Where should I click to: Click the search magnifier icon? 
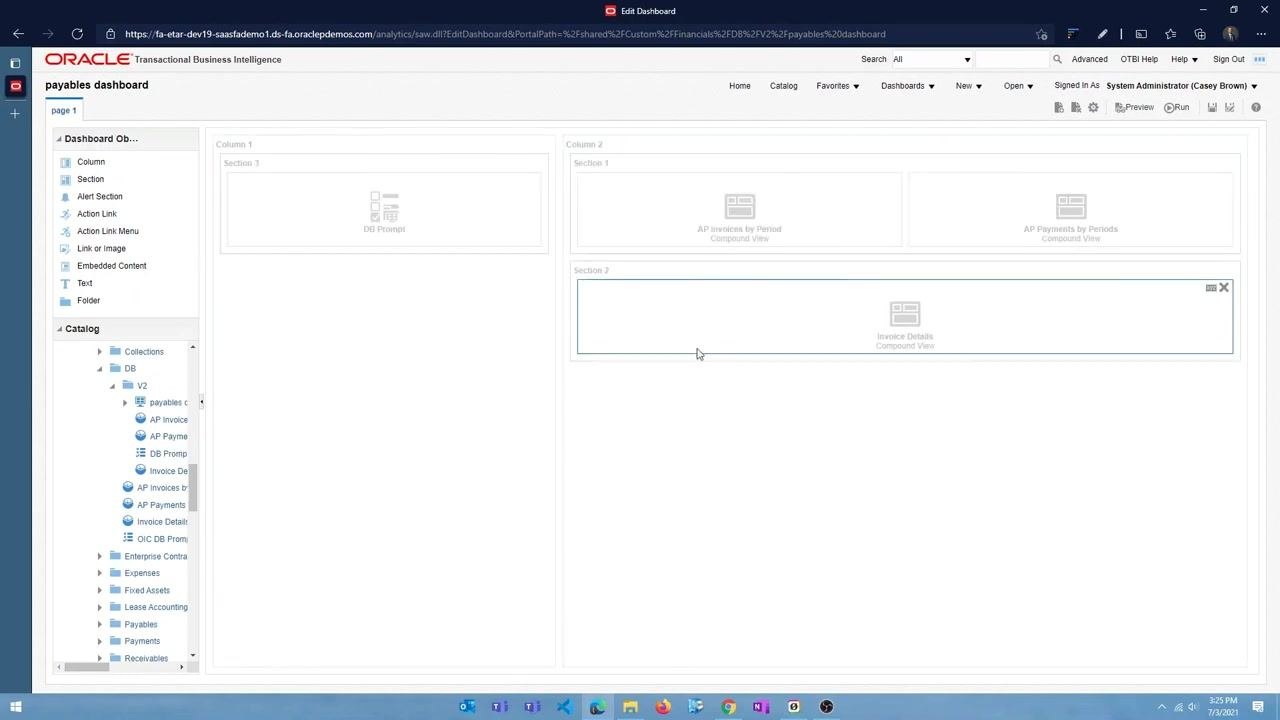(x=1057, y=60)
